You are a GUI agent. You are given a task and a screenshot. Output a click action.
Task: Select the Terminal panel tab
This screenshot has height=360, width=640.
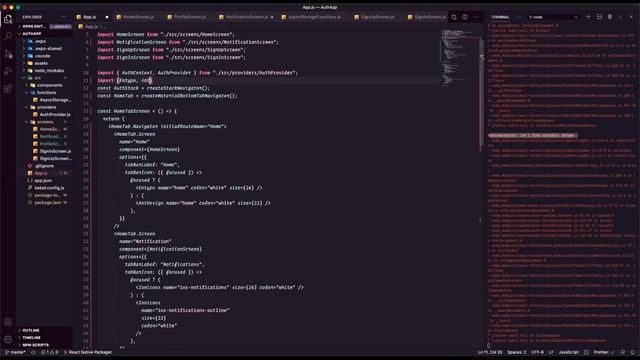point(500,17)
